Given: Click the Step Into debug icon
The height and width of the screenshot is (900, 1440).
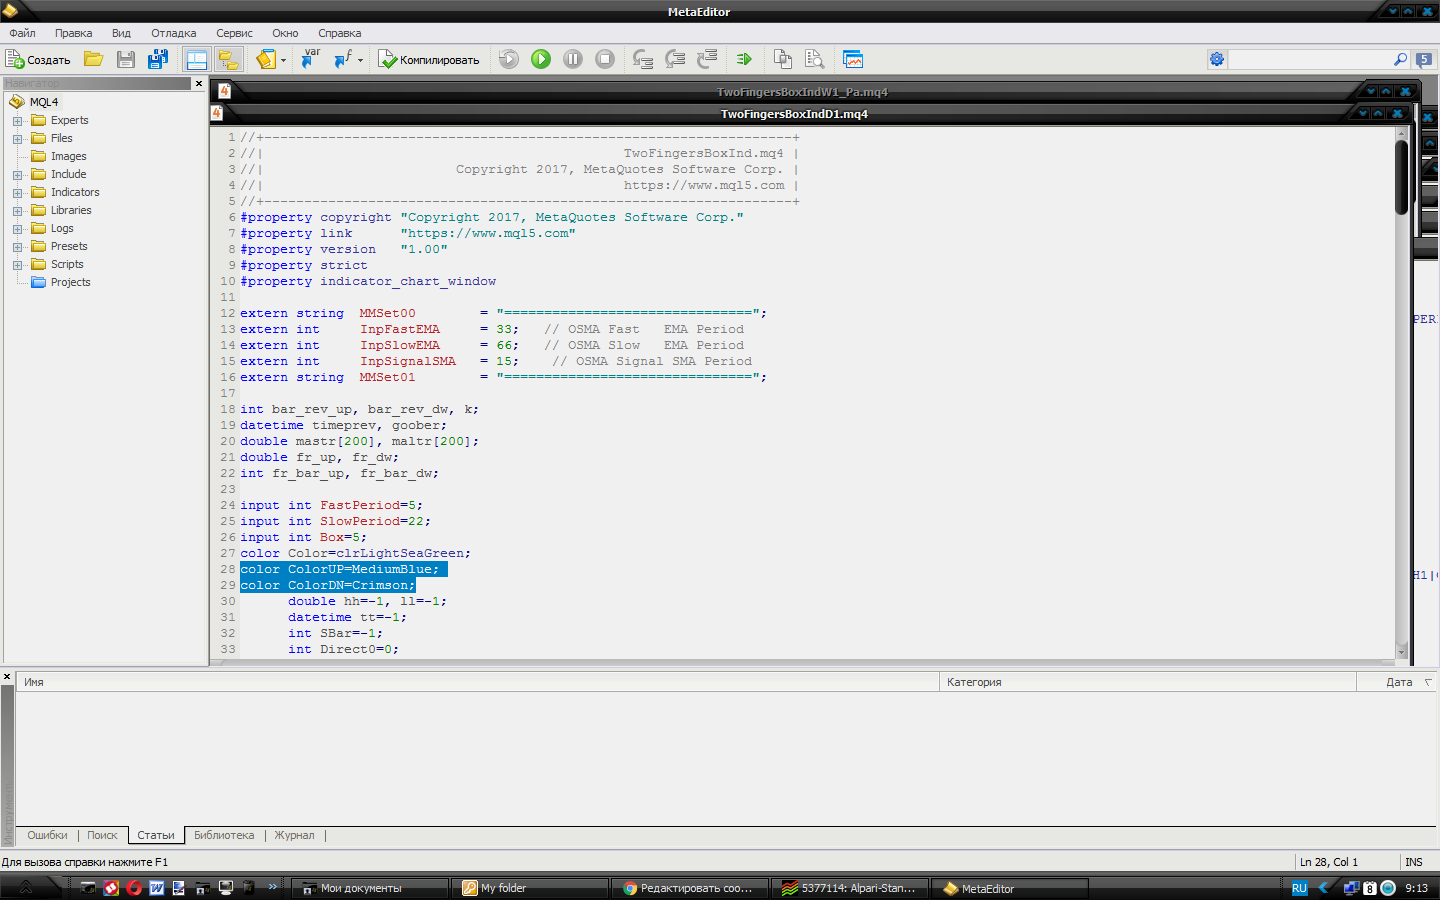Looking at the screenshot, I should 643,60.
